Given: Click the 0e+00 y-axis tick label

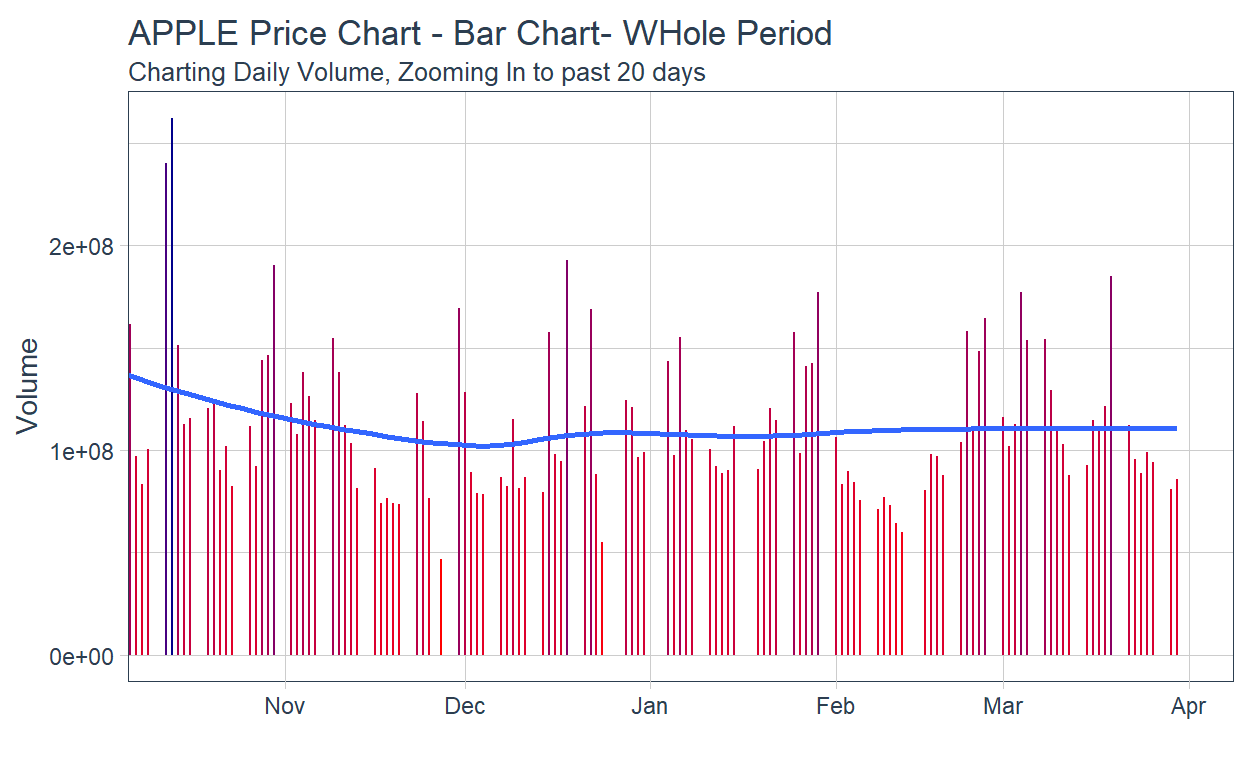Looking at the screenshot, I should coord(82,656).
